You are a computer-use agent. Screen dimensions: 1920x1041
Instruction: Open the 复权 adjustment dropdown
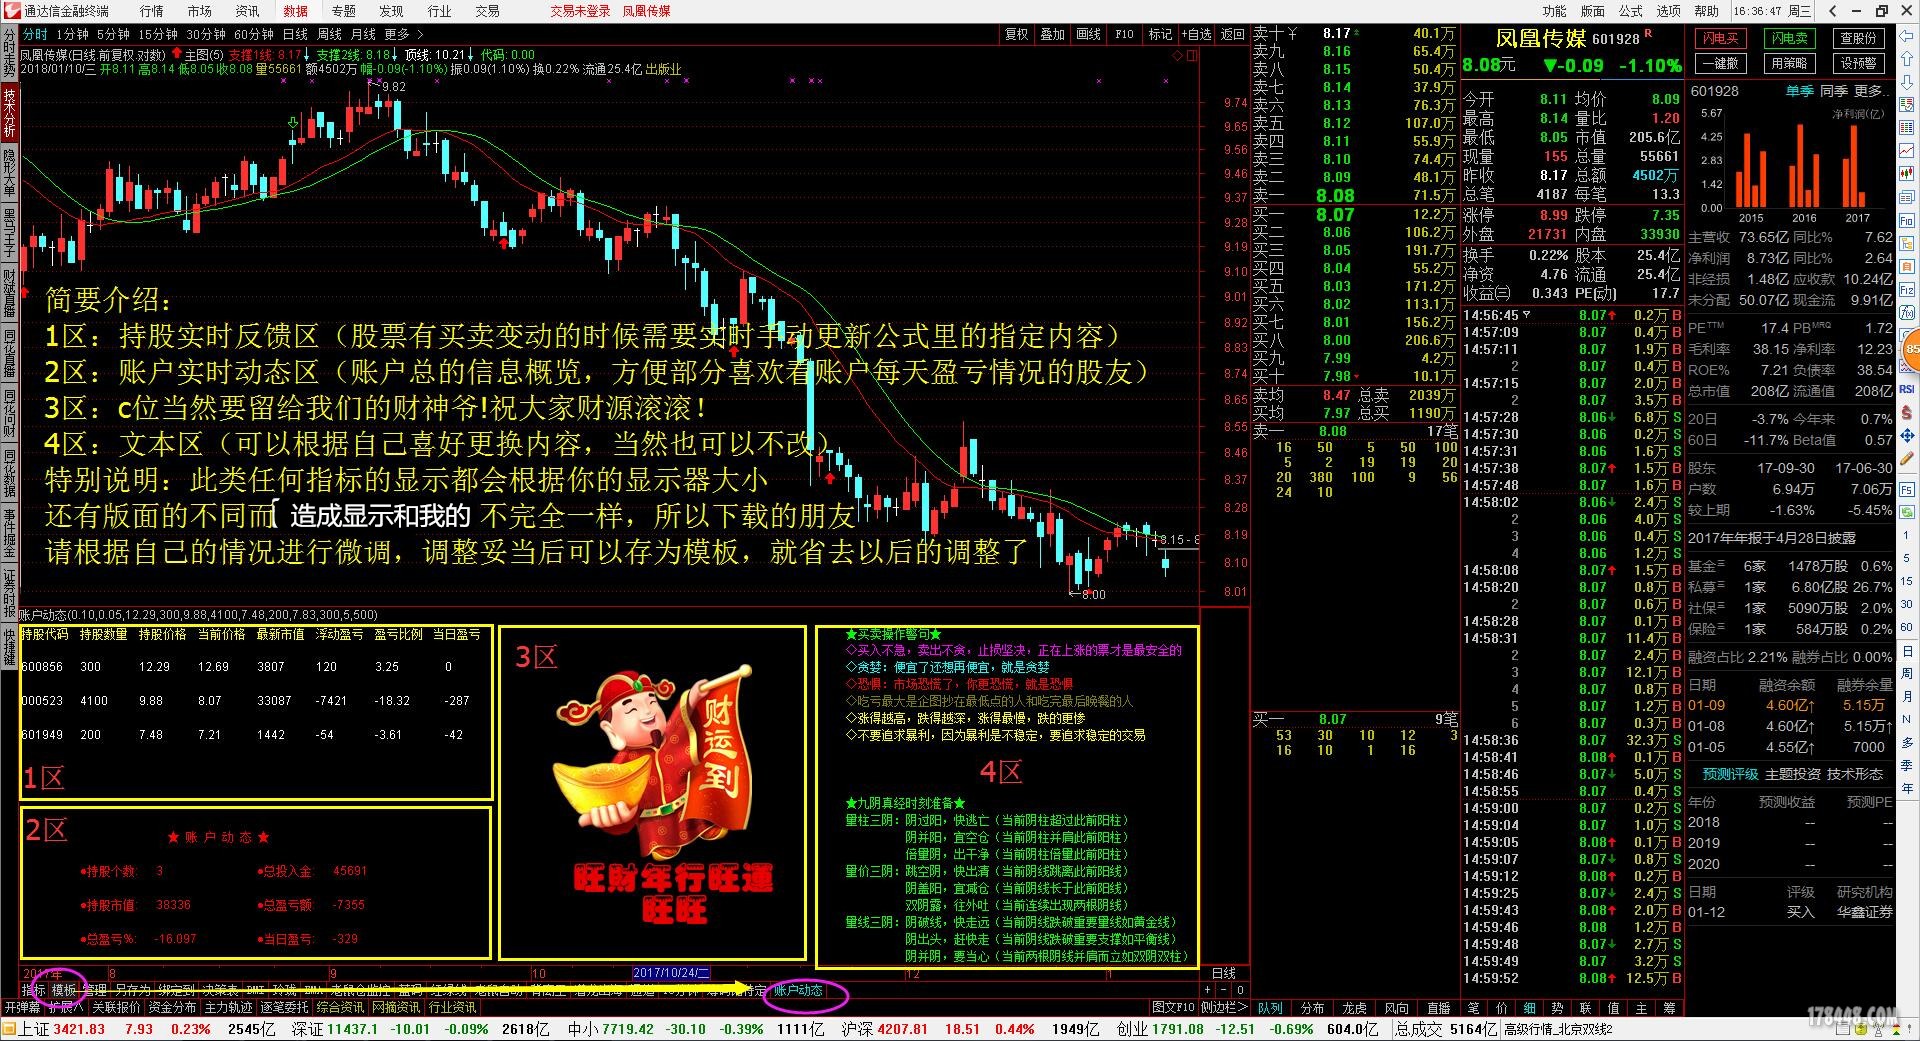(x=1017, y=34)
